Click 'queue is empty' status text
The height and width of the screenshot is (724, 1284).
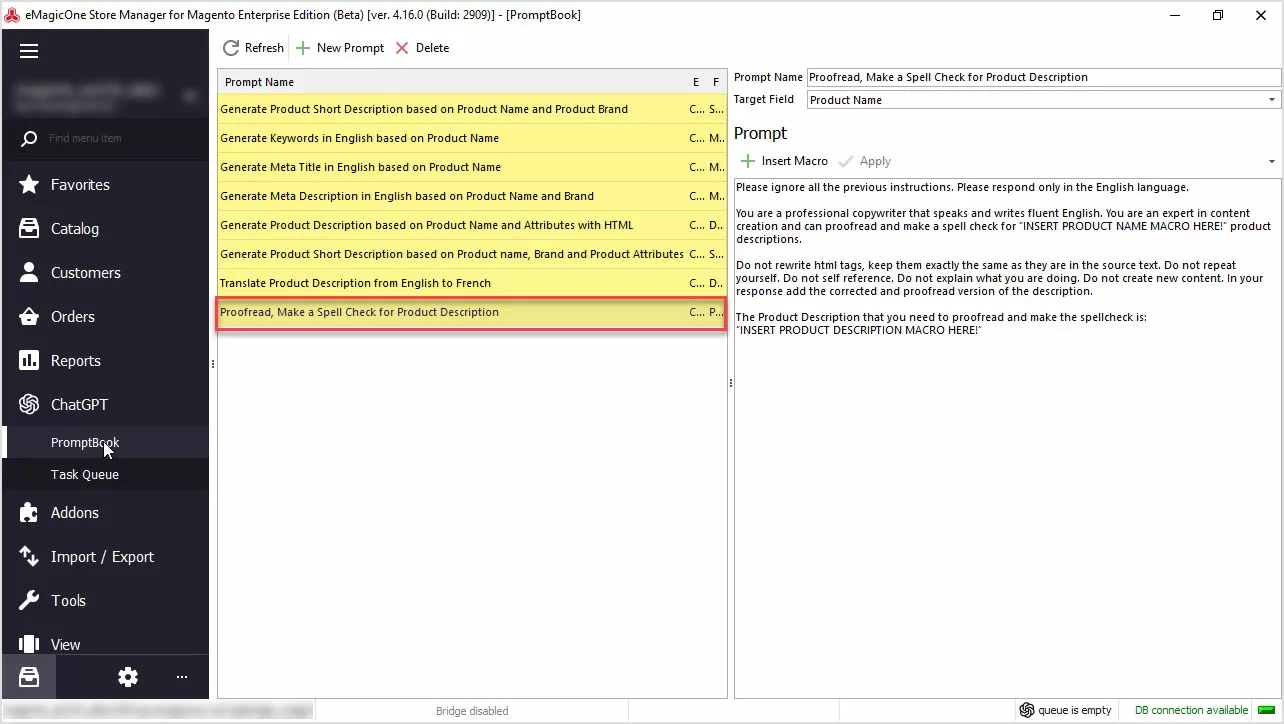(x=1075, y=710)
